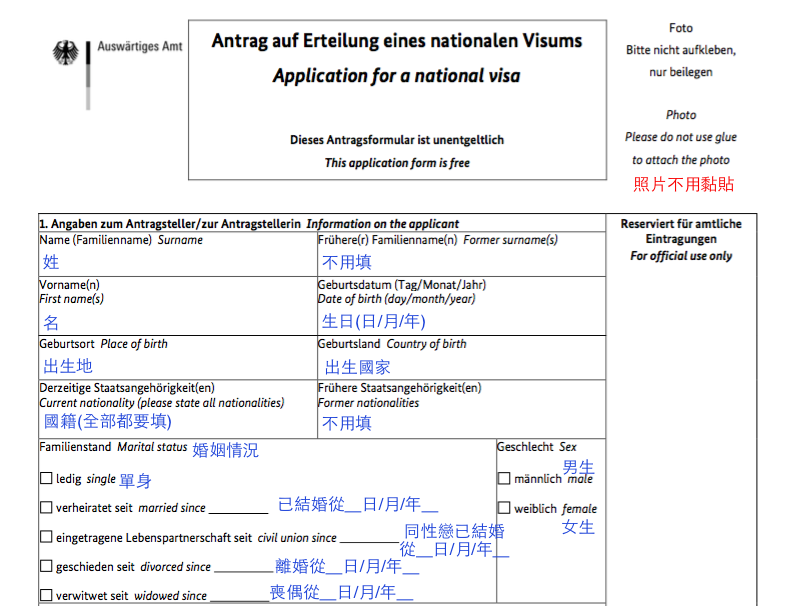
Task: Click the Former nationalities field
Action: [x=461, y=409]
